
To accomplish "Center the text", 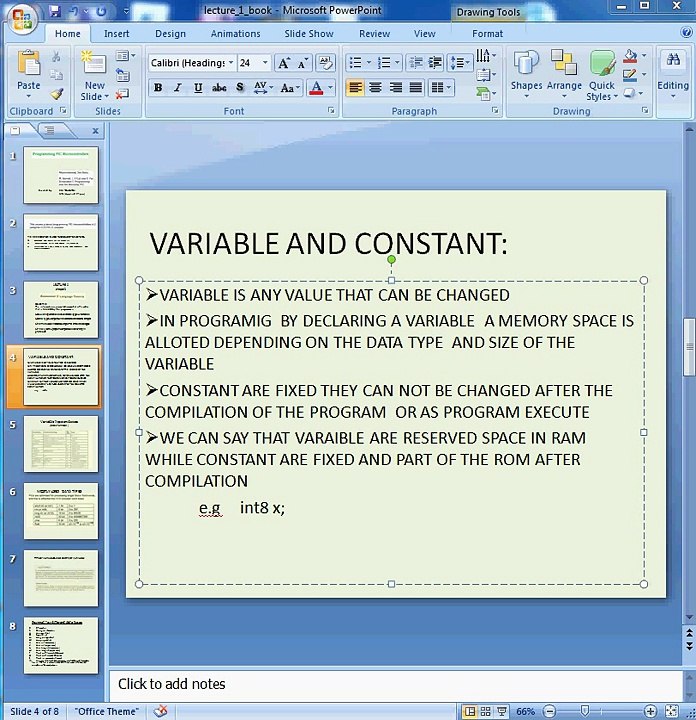I will [376, 87].
